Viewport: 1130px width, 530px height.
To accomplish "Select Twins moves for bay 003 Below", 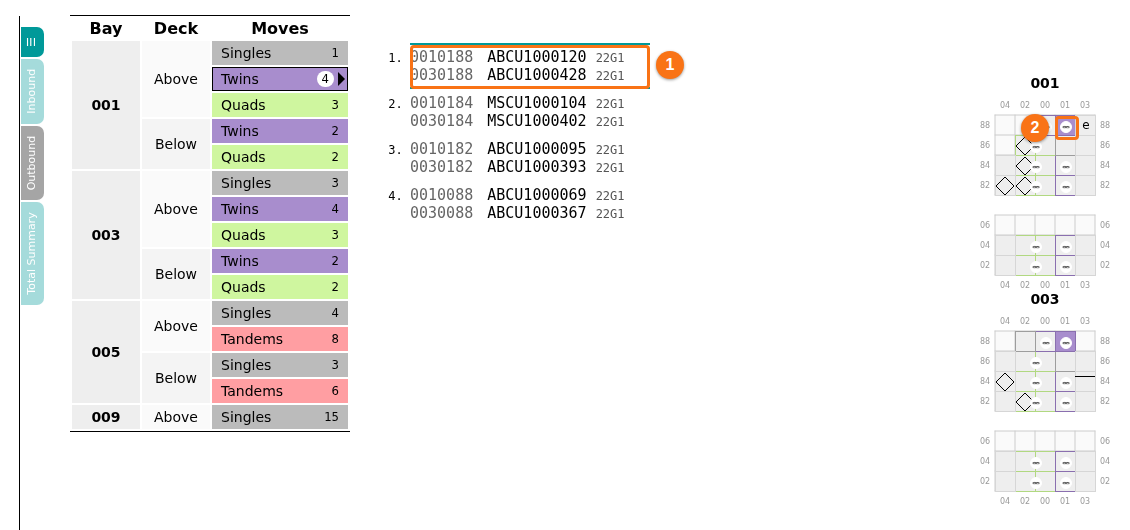I will (x=280, y=261).
